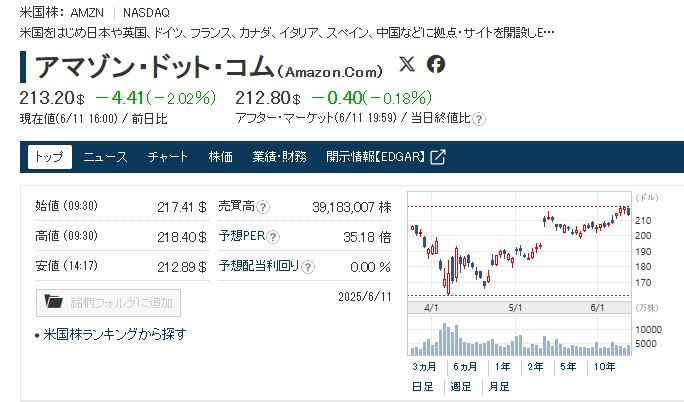This screenshot has height=402, width=684.
Task: Click 安値 value 212.89$
Action: coord(181,267)
